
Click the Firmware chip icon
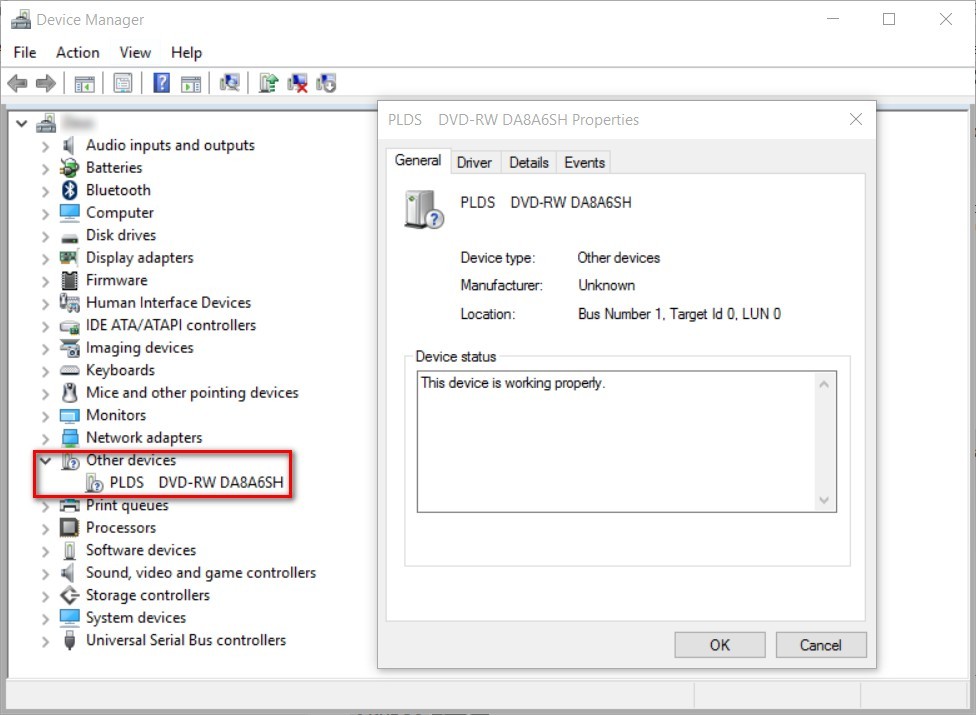pyautogui.click(x=70, y=280)
